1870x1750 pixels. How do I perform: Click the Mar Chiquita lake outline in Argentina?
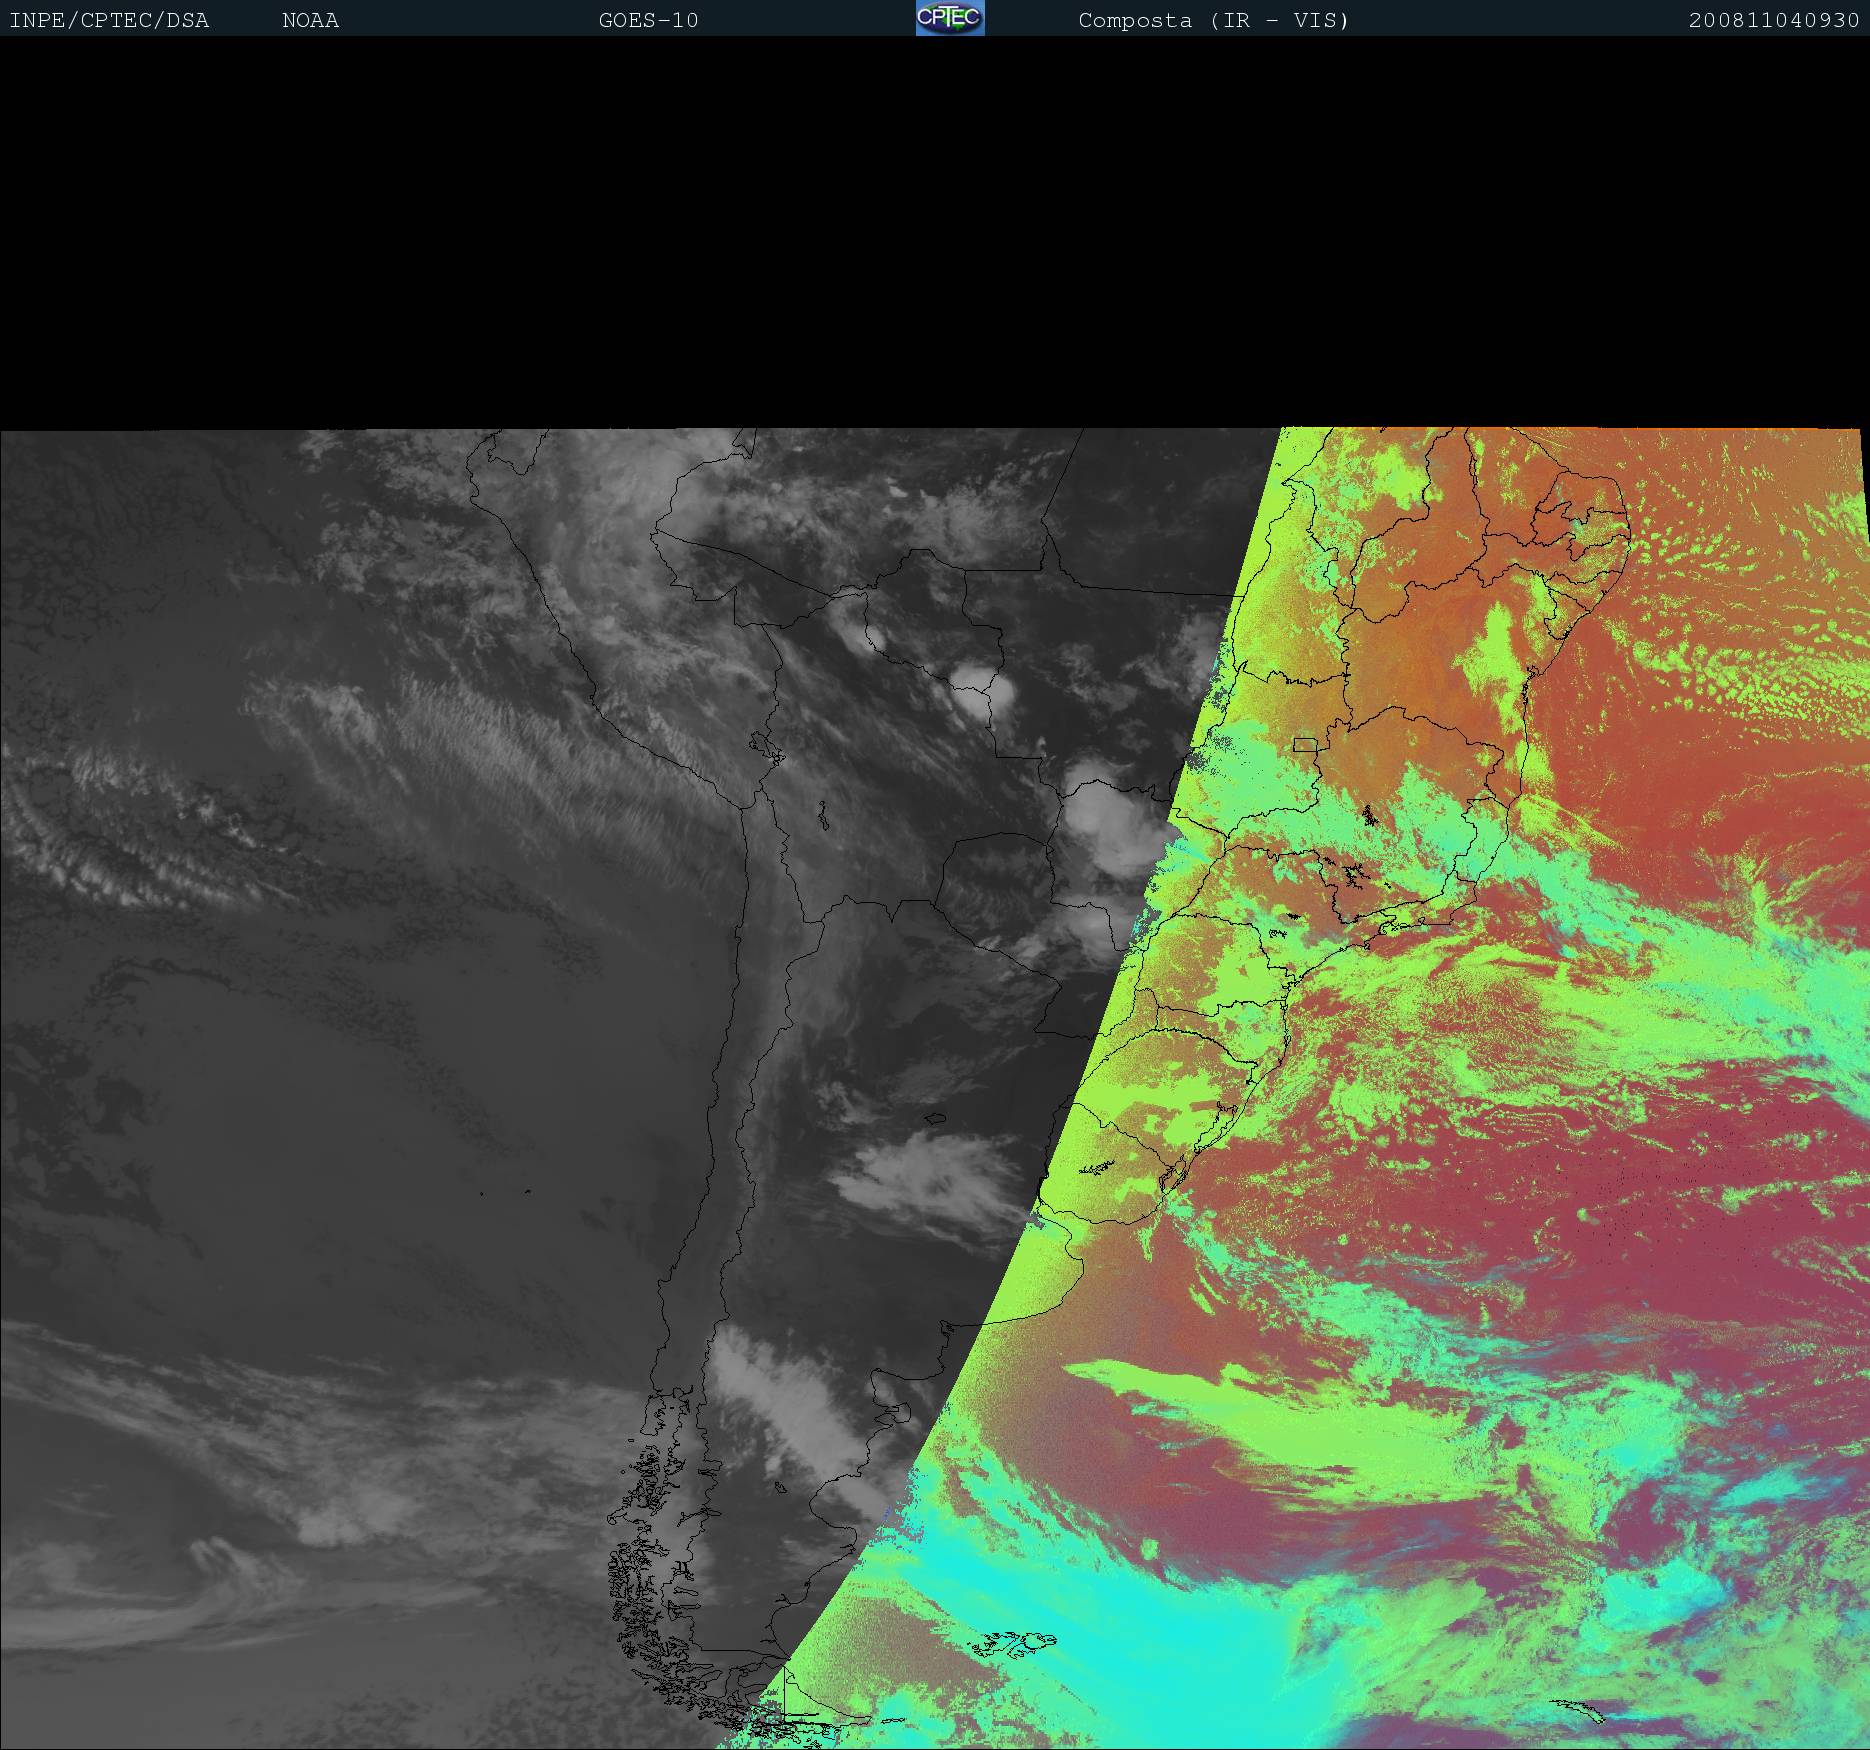[x=935, y=1118]
